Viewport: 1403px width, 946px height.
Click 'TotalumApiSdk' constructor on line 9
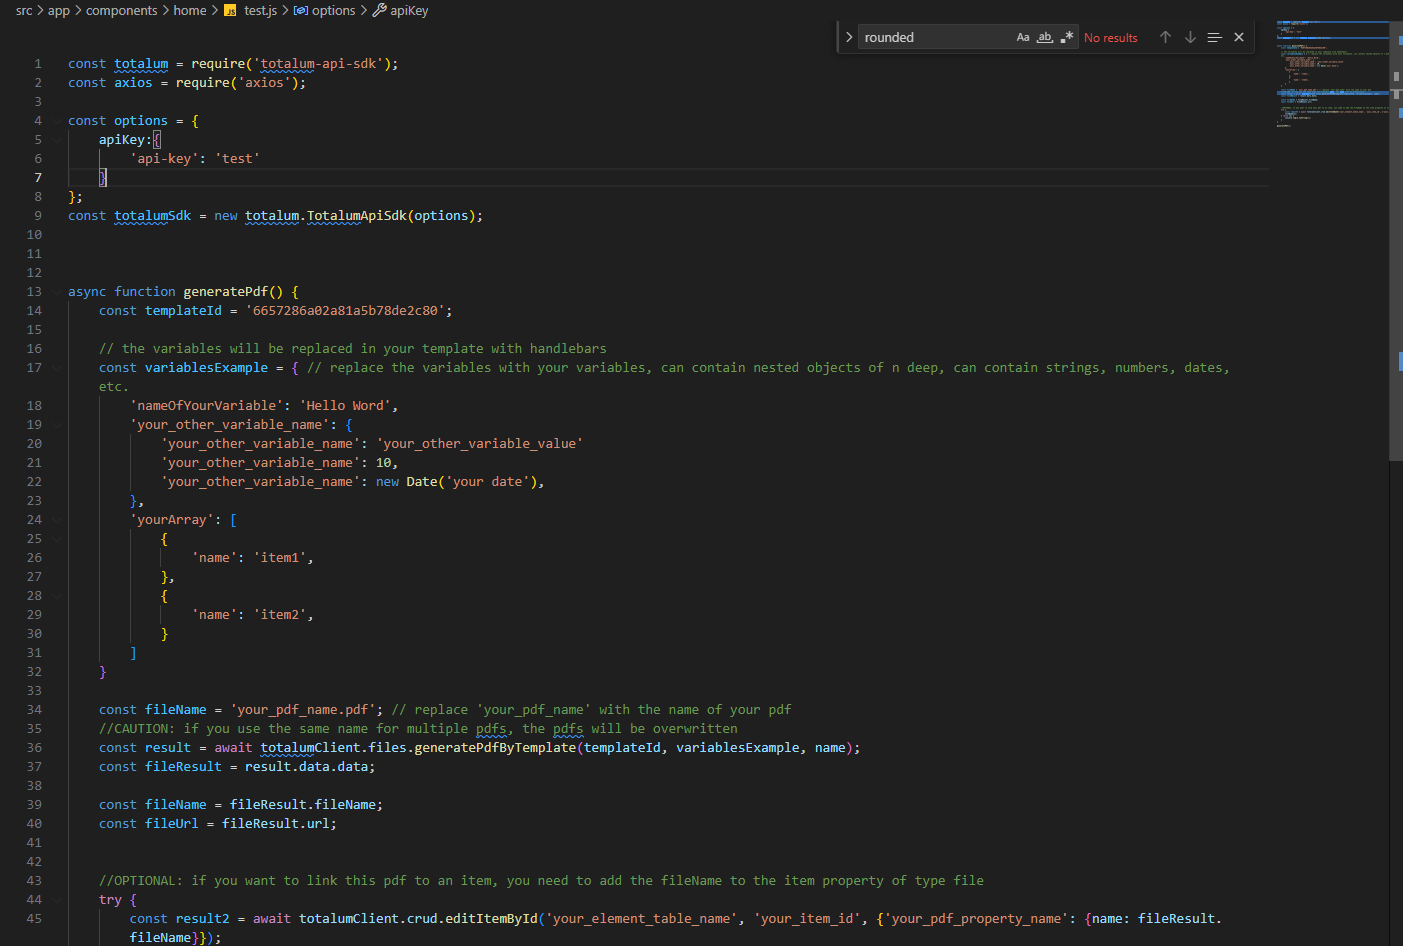(357, 216)
